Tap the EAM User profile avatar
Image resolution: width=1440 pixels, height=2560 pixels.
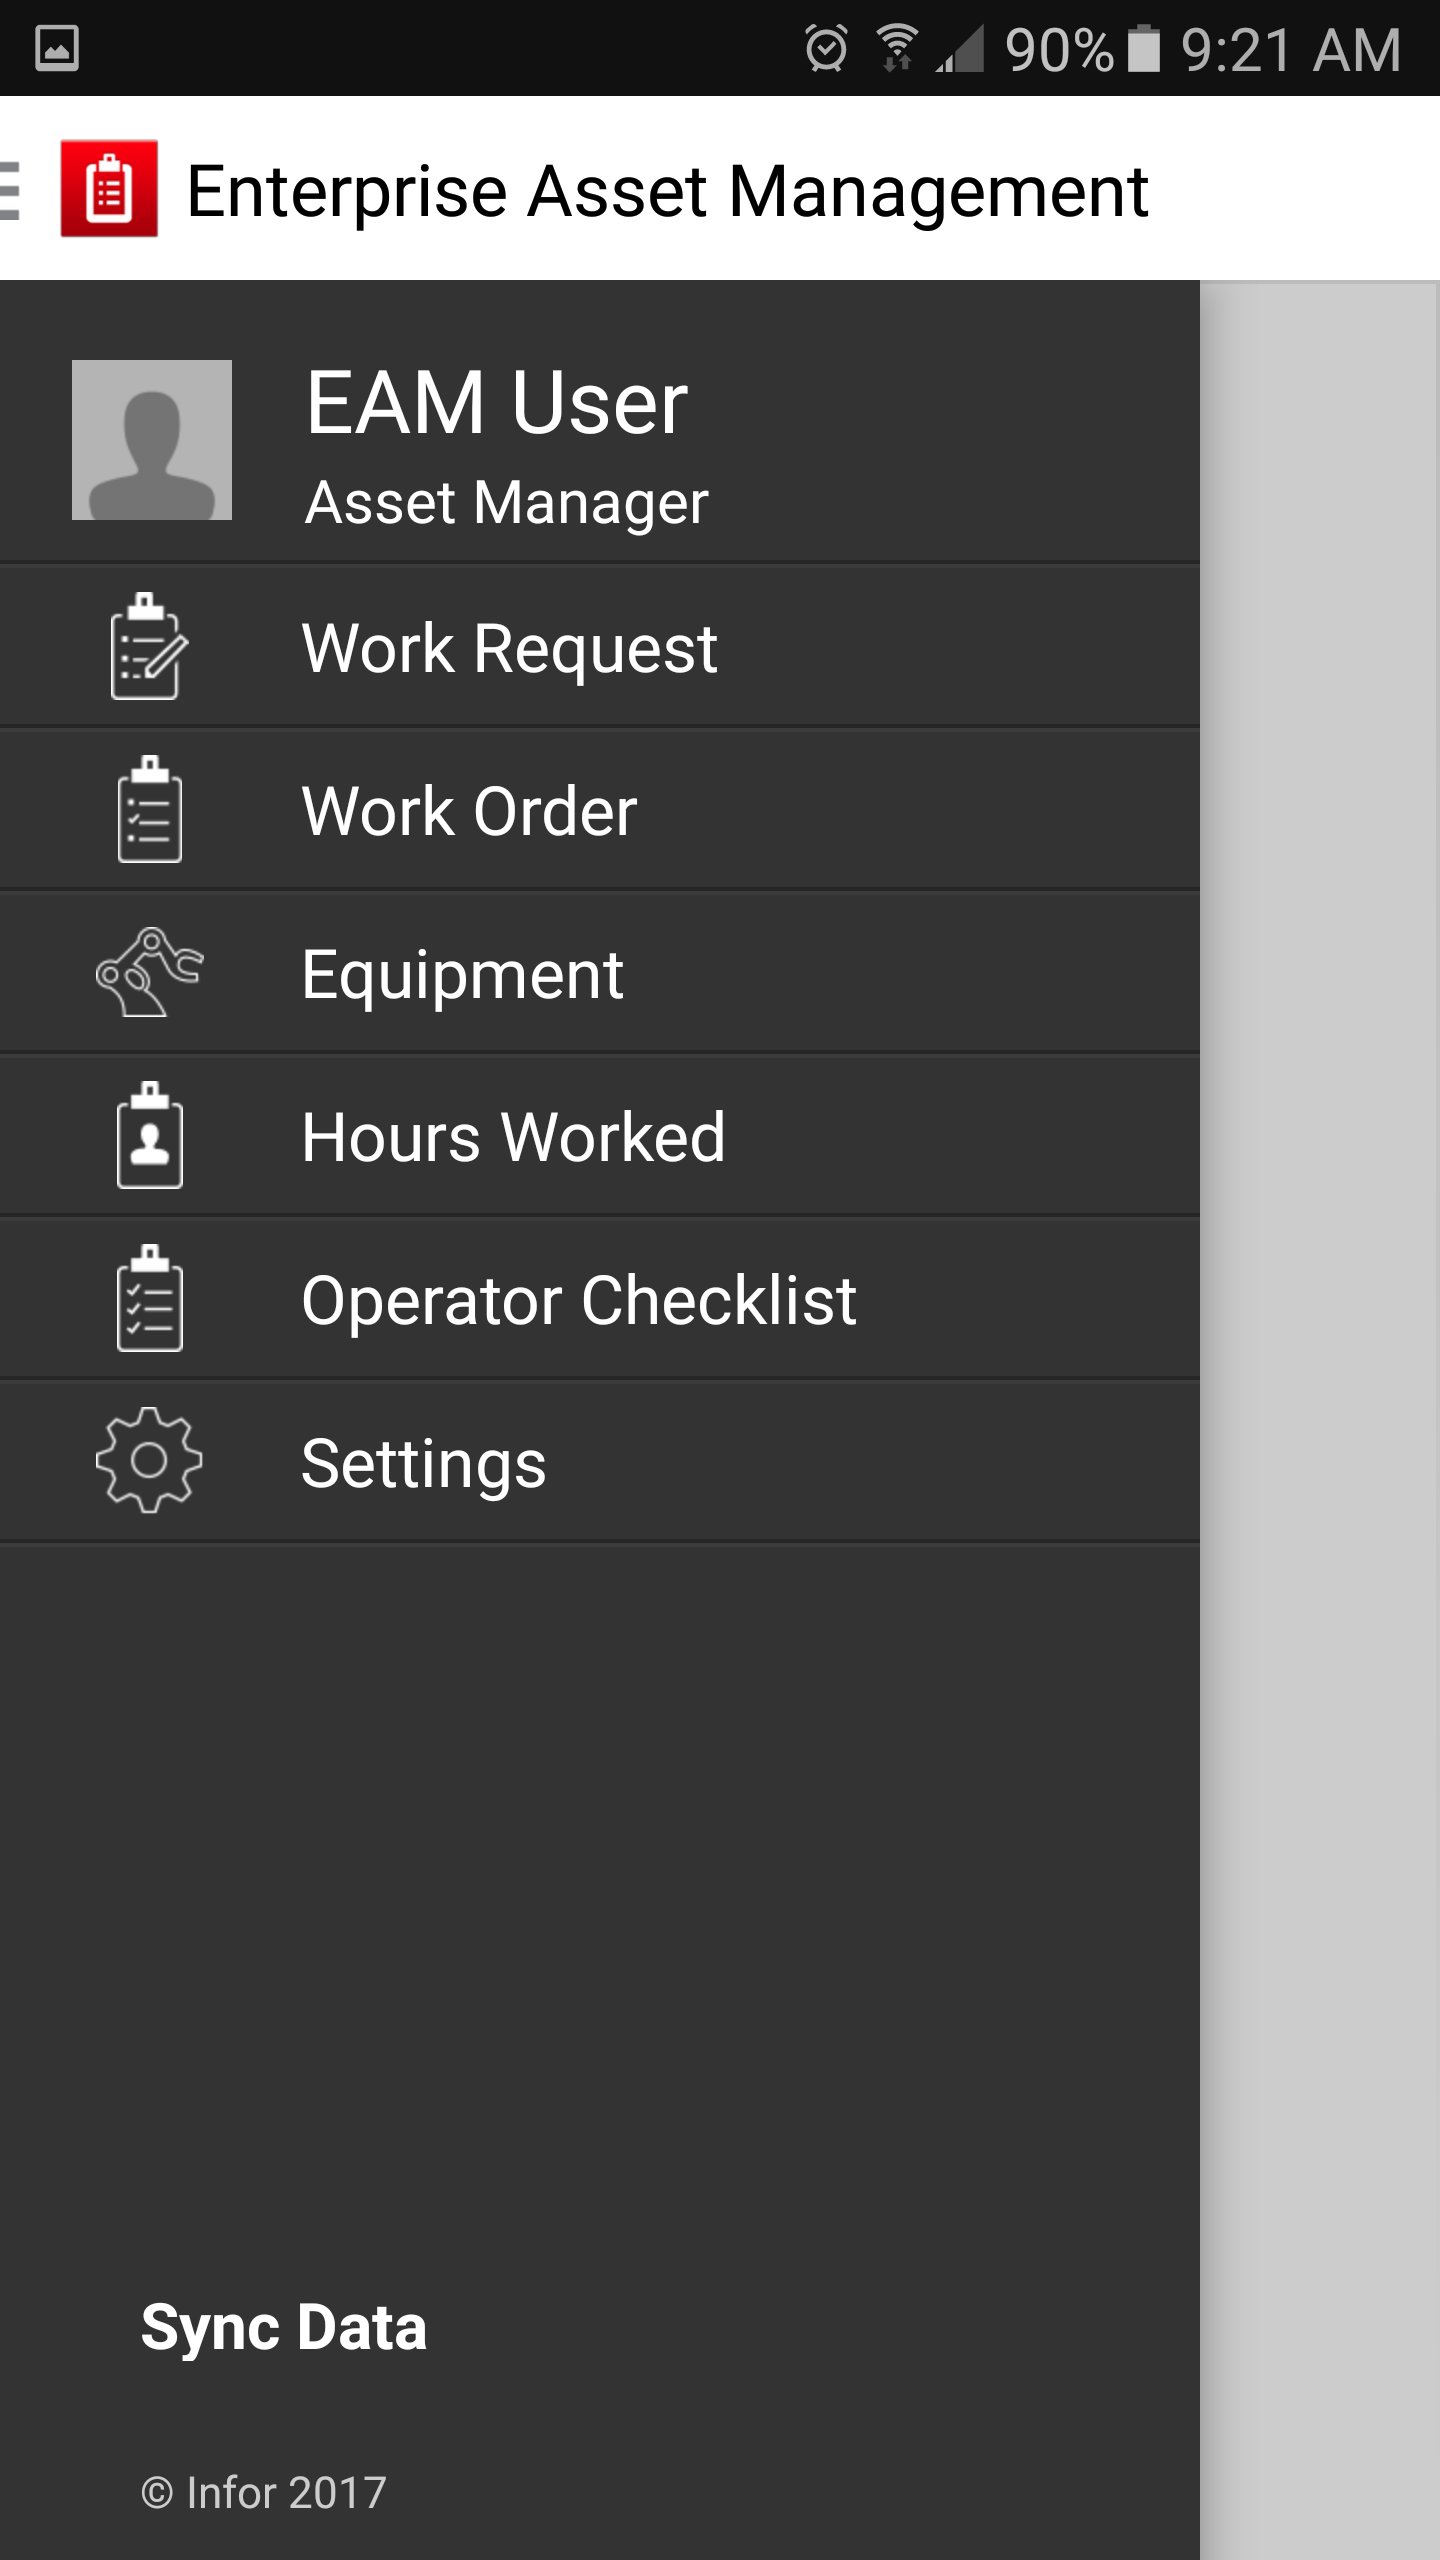[152, 440]
